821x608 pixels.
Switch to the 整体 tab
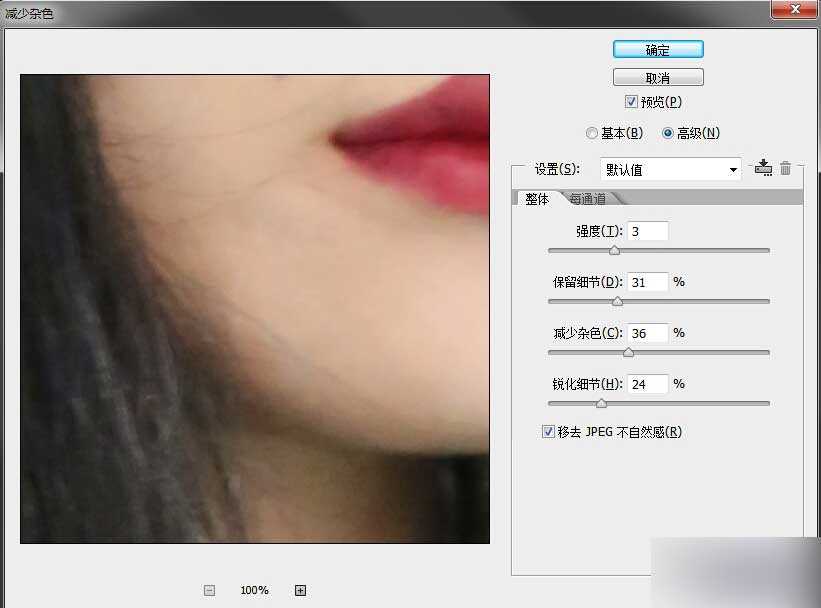tap(536, 199)
